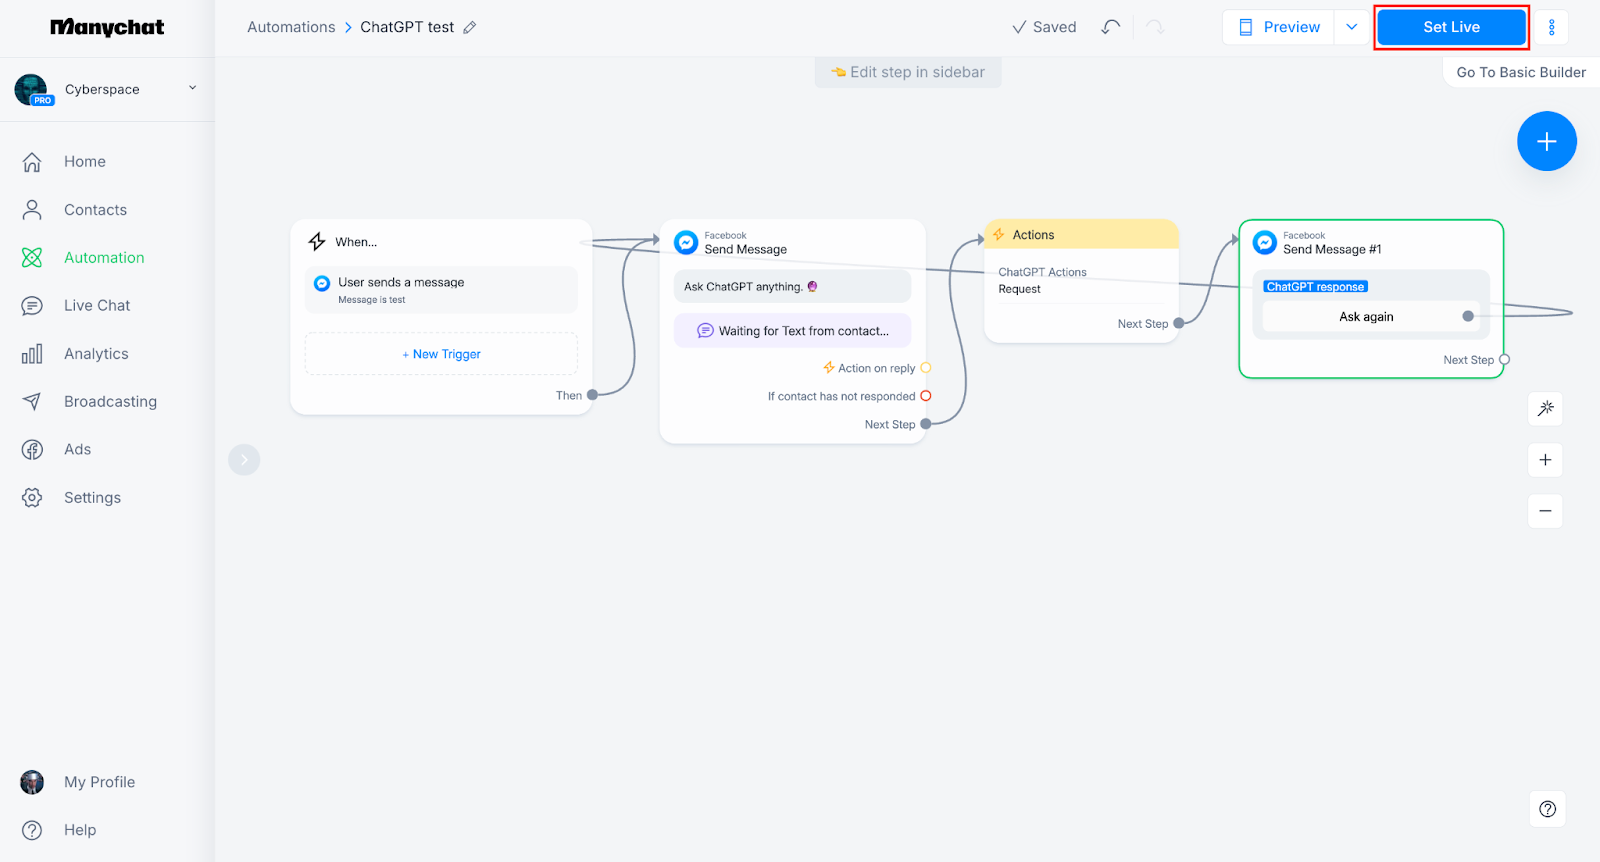
Task: Select the Automation atom icon
Action: tap(32, 257)
